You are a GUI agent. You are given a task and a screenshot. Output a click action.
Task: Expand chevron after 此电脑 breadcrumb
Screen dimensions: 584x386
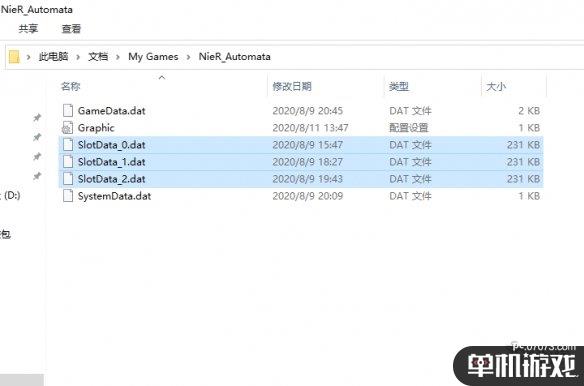(x=78, y=57)
